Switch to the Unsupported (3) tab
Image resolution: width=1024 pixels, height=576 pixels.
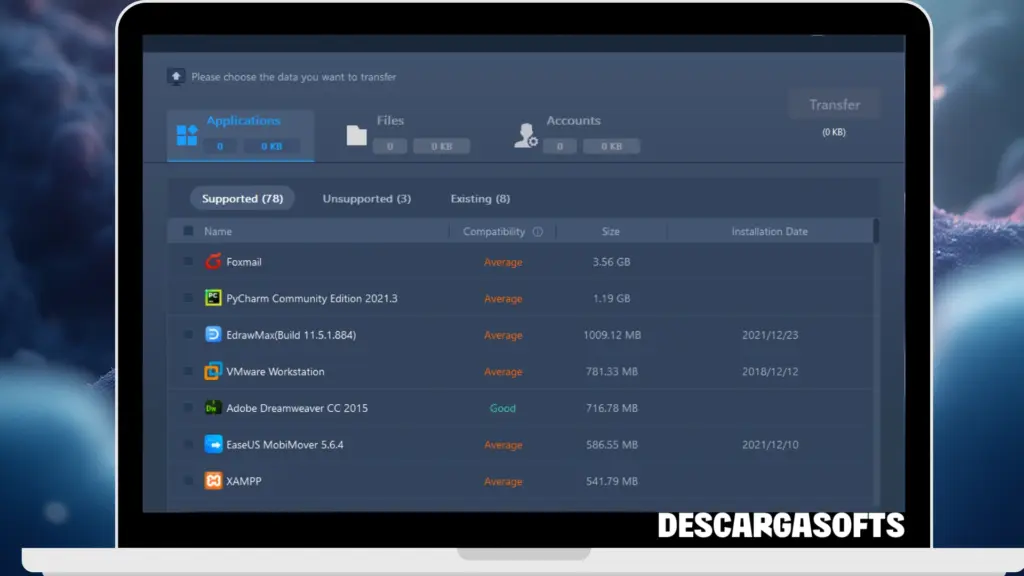[x=366, y=198]
